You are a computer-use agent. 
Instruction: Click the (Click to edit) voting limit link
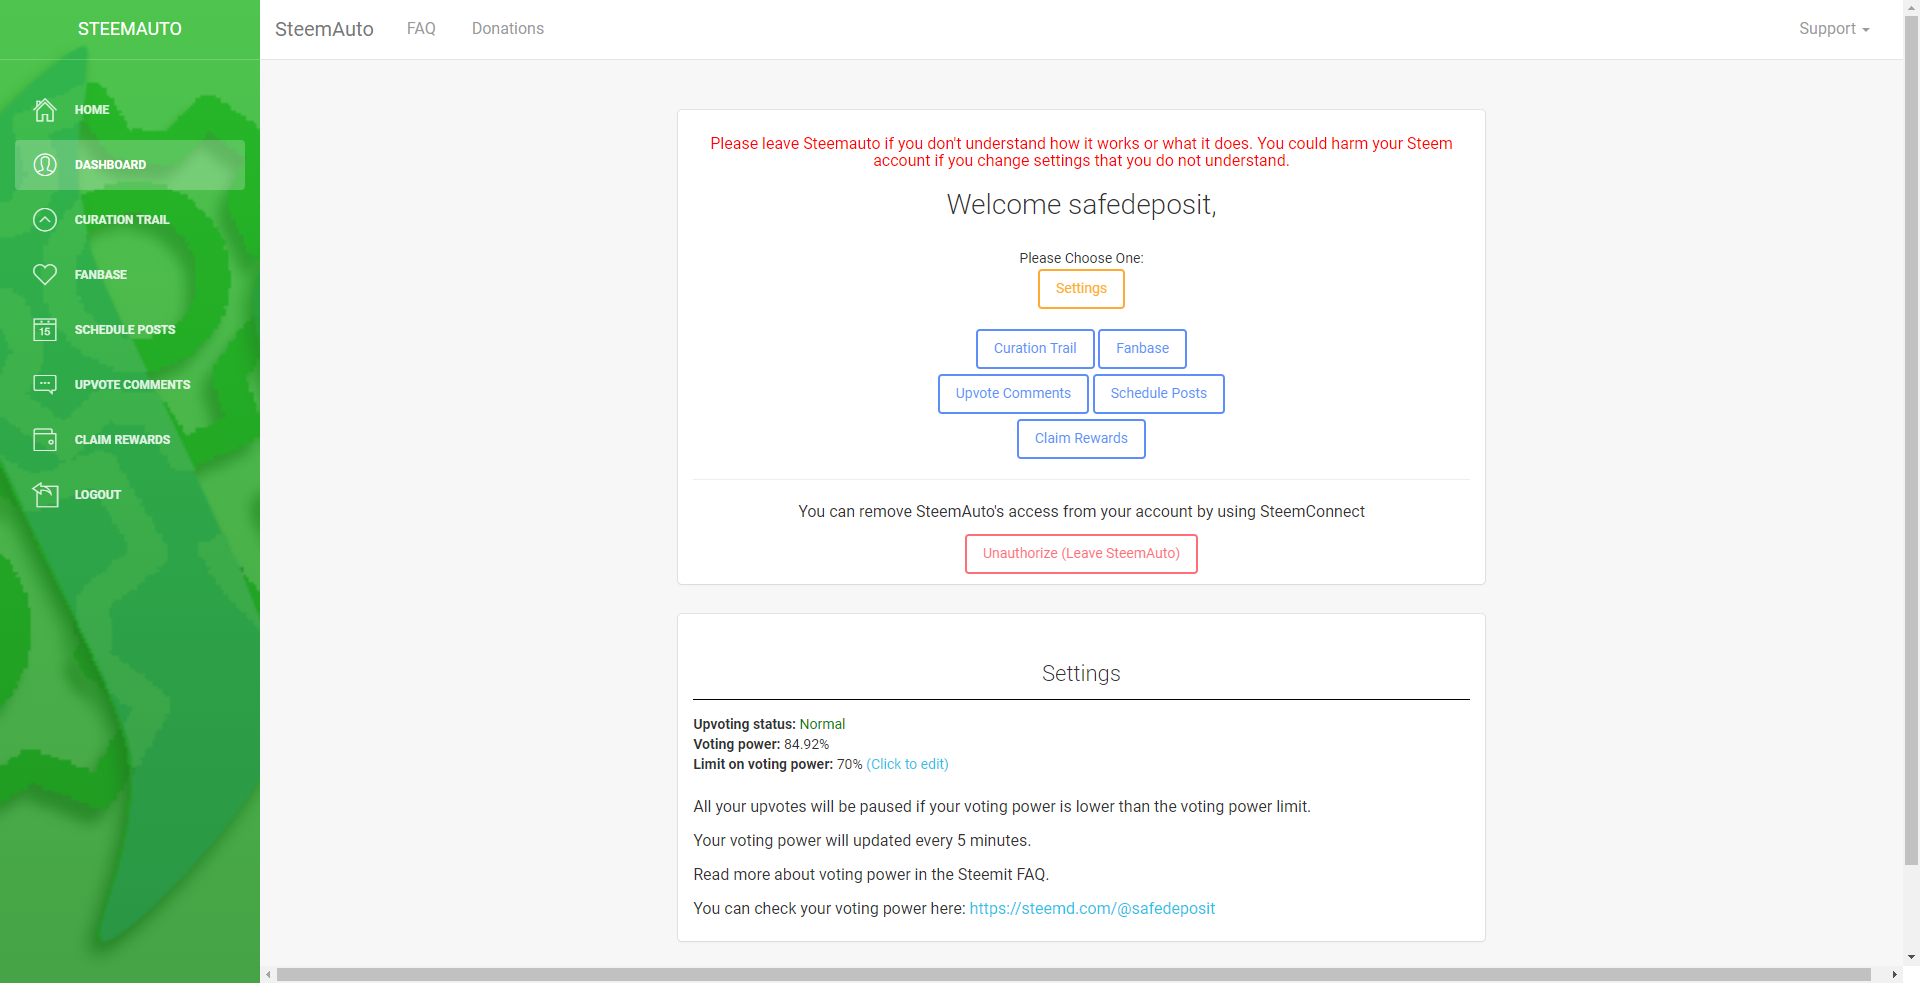[x=907, y=764]
